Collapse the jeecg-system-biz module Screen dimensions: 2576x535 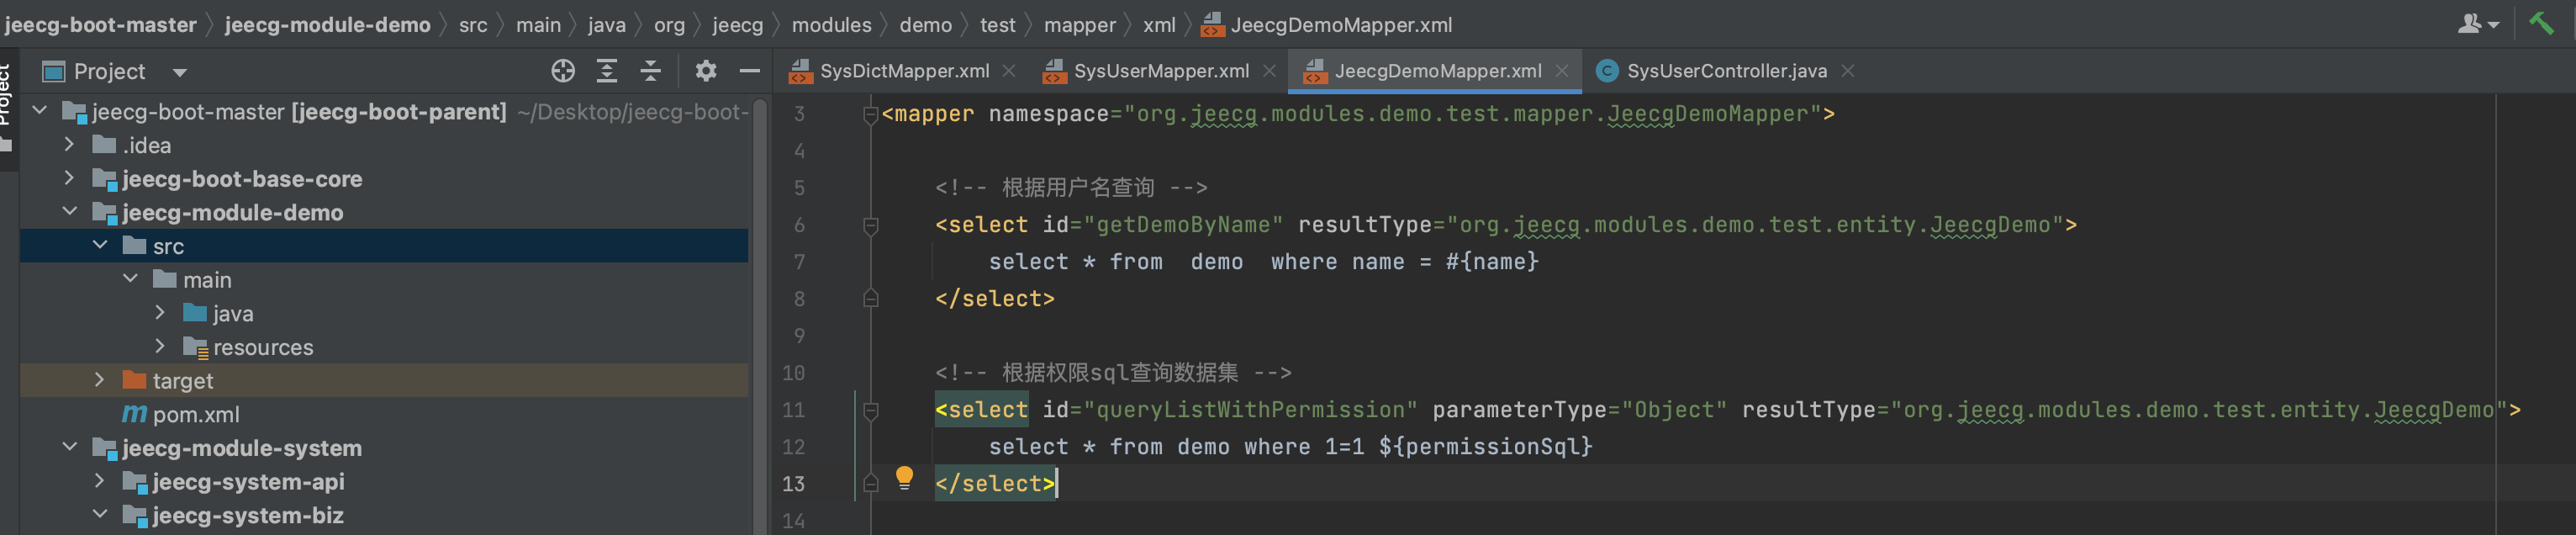tap(100, 514)
